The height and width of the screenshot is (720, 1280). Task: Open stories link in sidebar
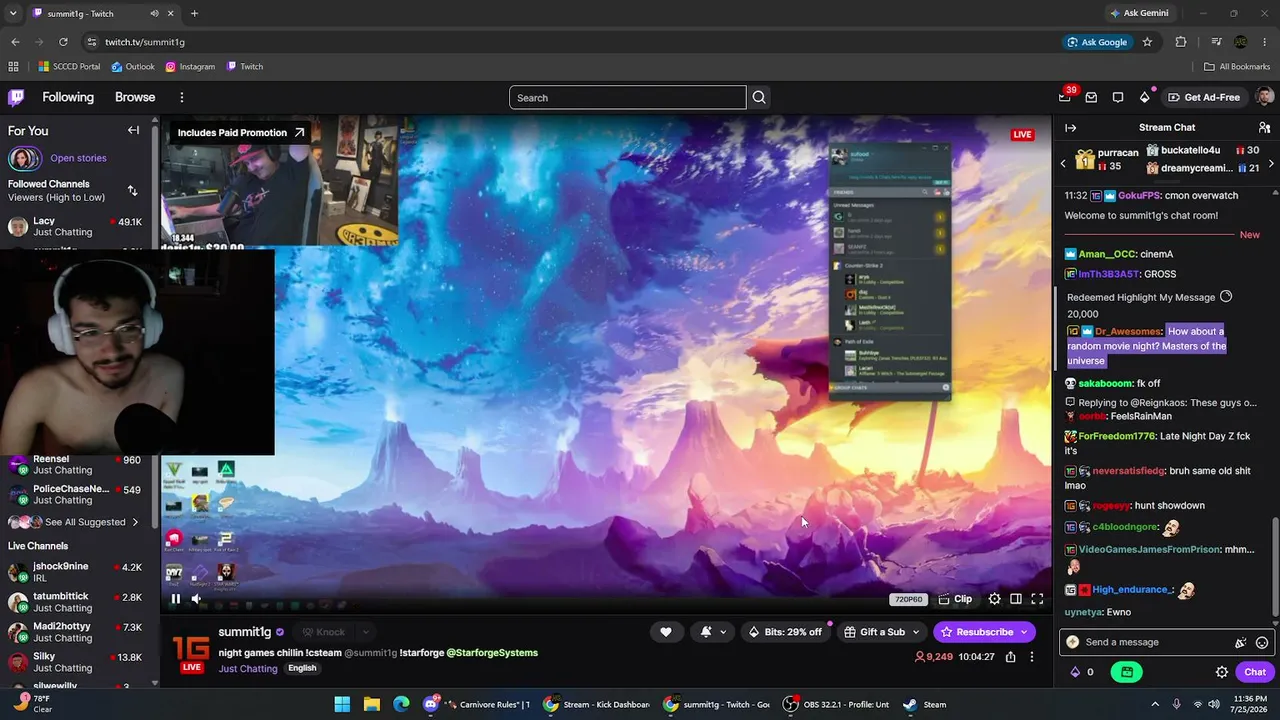click(78, 158)
